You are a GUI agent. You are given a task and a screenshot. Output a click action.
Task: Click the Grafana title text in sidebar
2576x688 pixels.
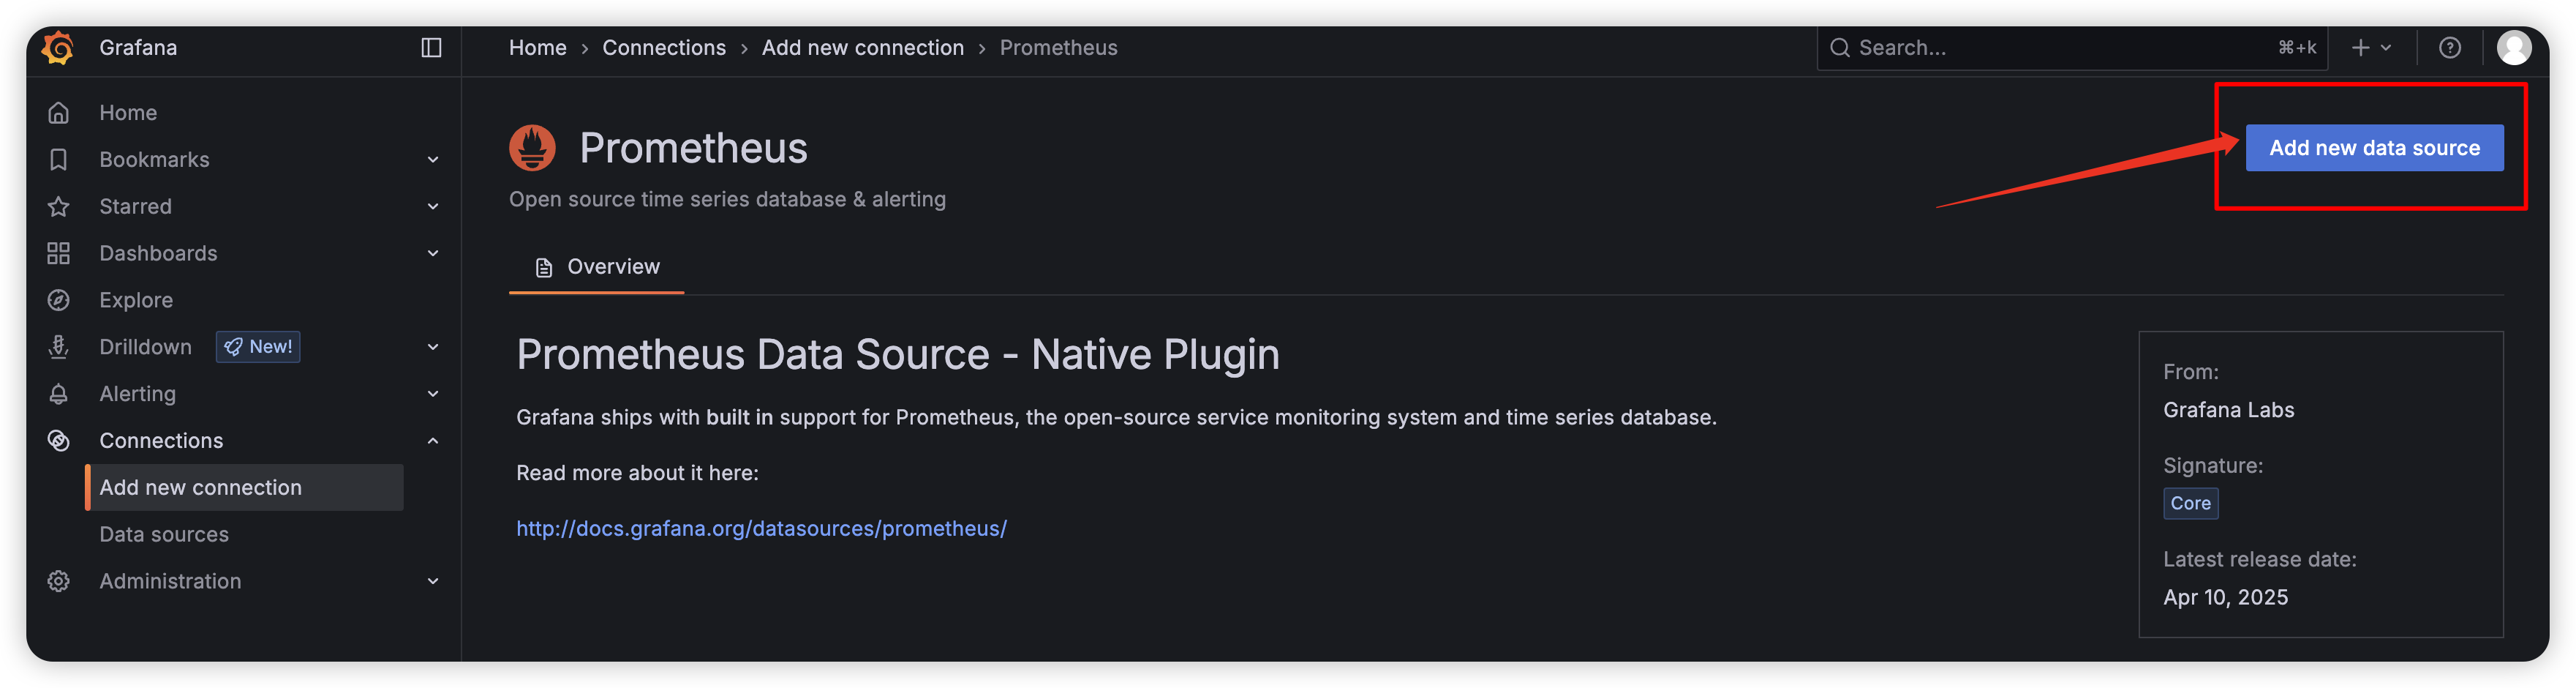(138, 47)
